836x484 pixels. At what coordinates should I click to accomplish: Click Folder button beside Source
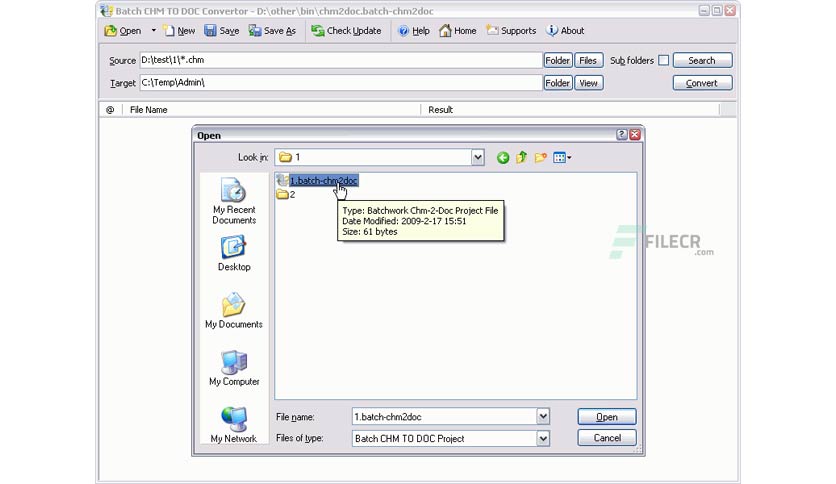tap(558, 60)
